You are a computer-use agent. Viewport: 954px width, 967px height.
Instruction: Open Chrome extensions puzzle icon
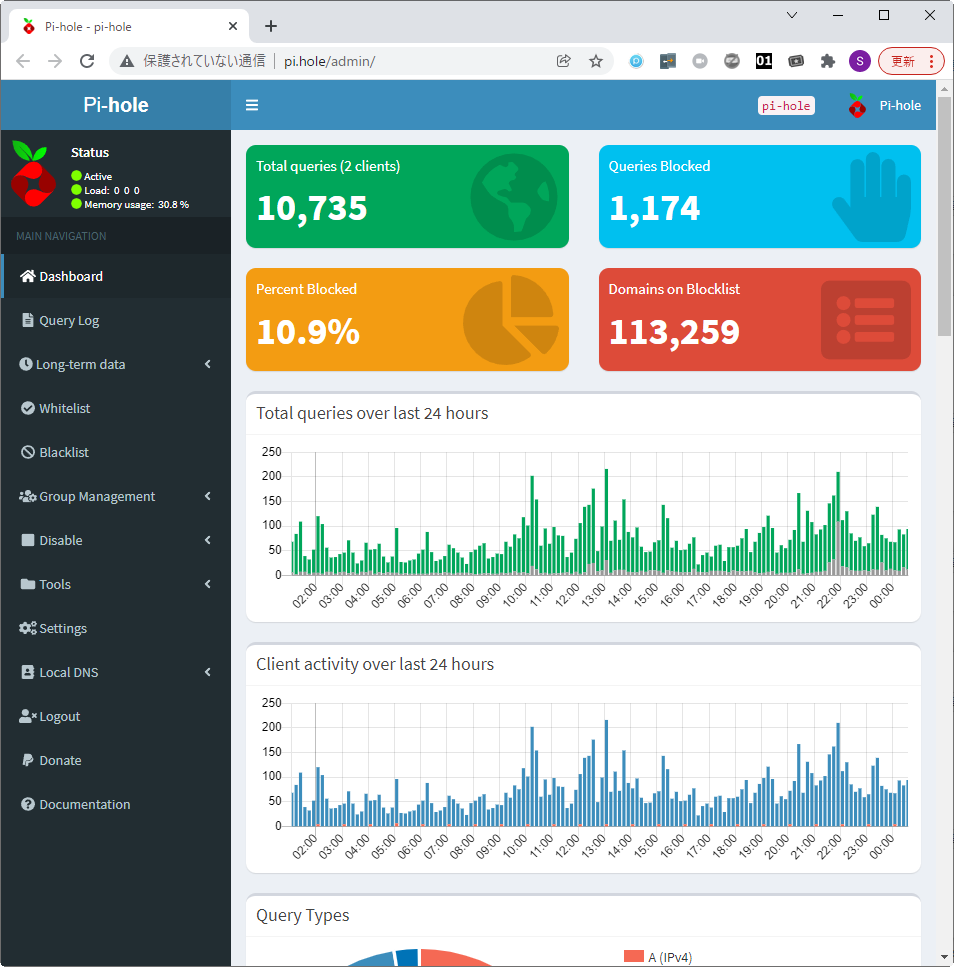[827, 61]
